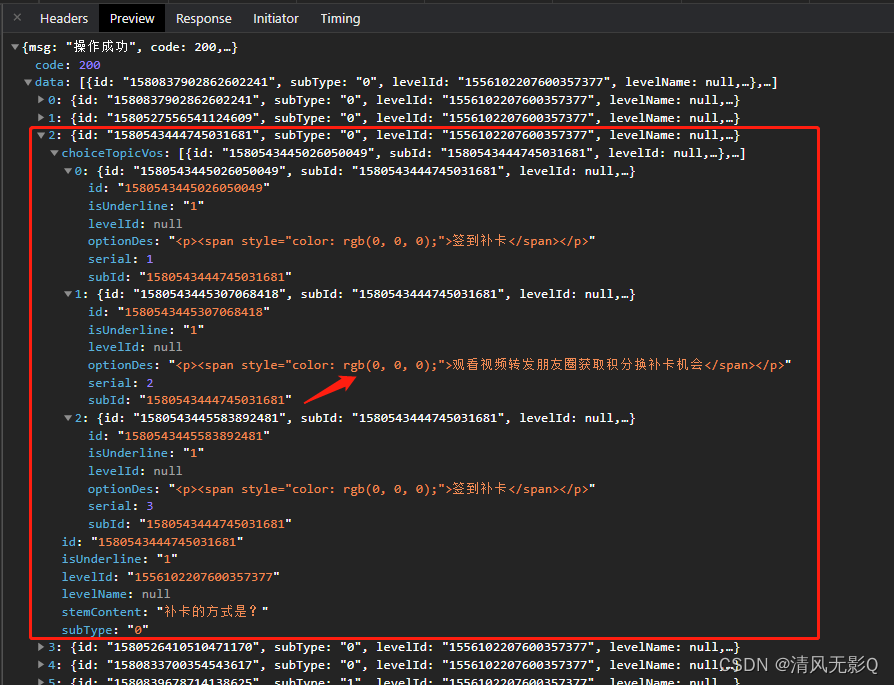The image size is (894, 685).
Task: Click optionDes with 观看视频转发朋友圈 text
Action: [439, 365]
